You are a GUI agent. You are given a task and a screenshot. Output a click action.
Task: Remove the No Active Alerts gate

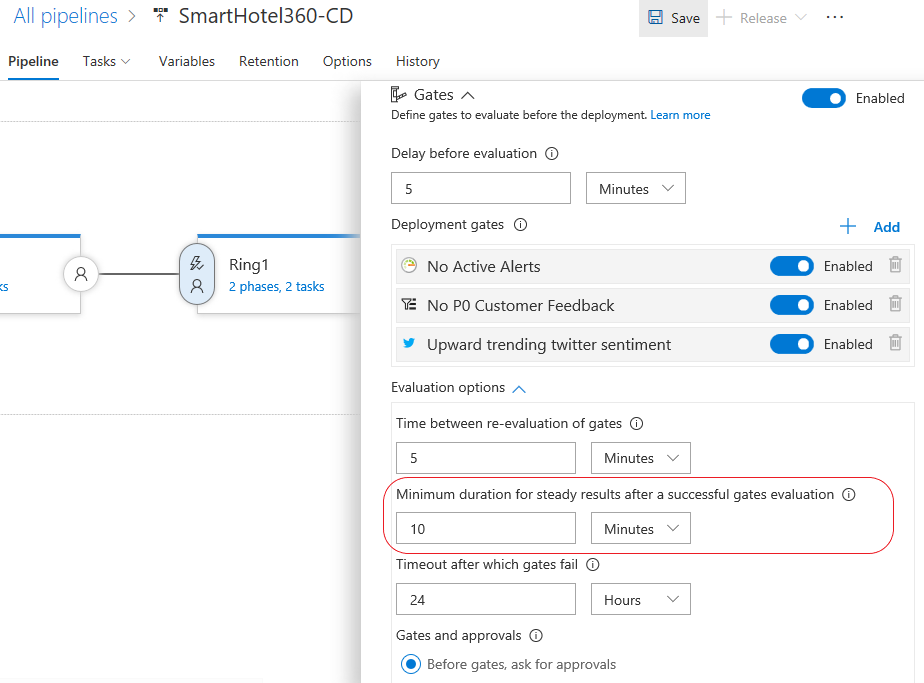point(895,266)
